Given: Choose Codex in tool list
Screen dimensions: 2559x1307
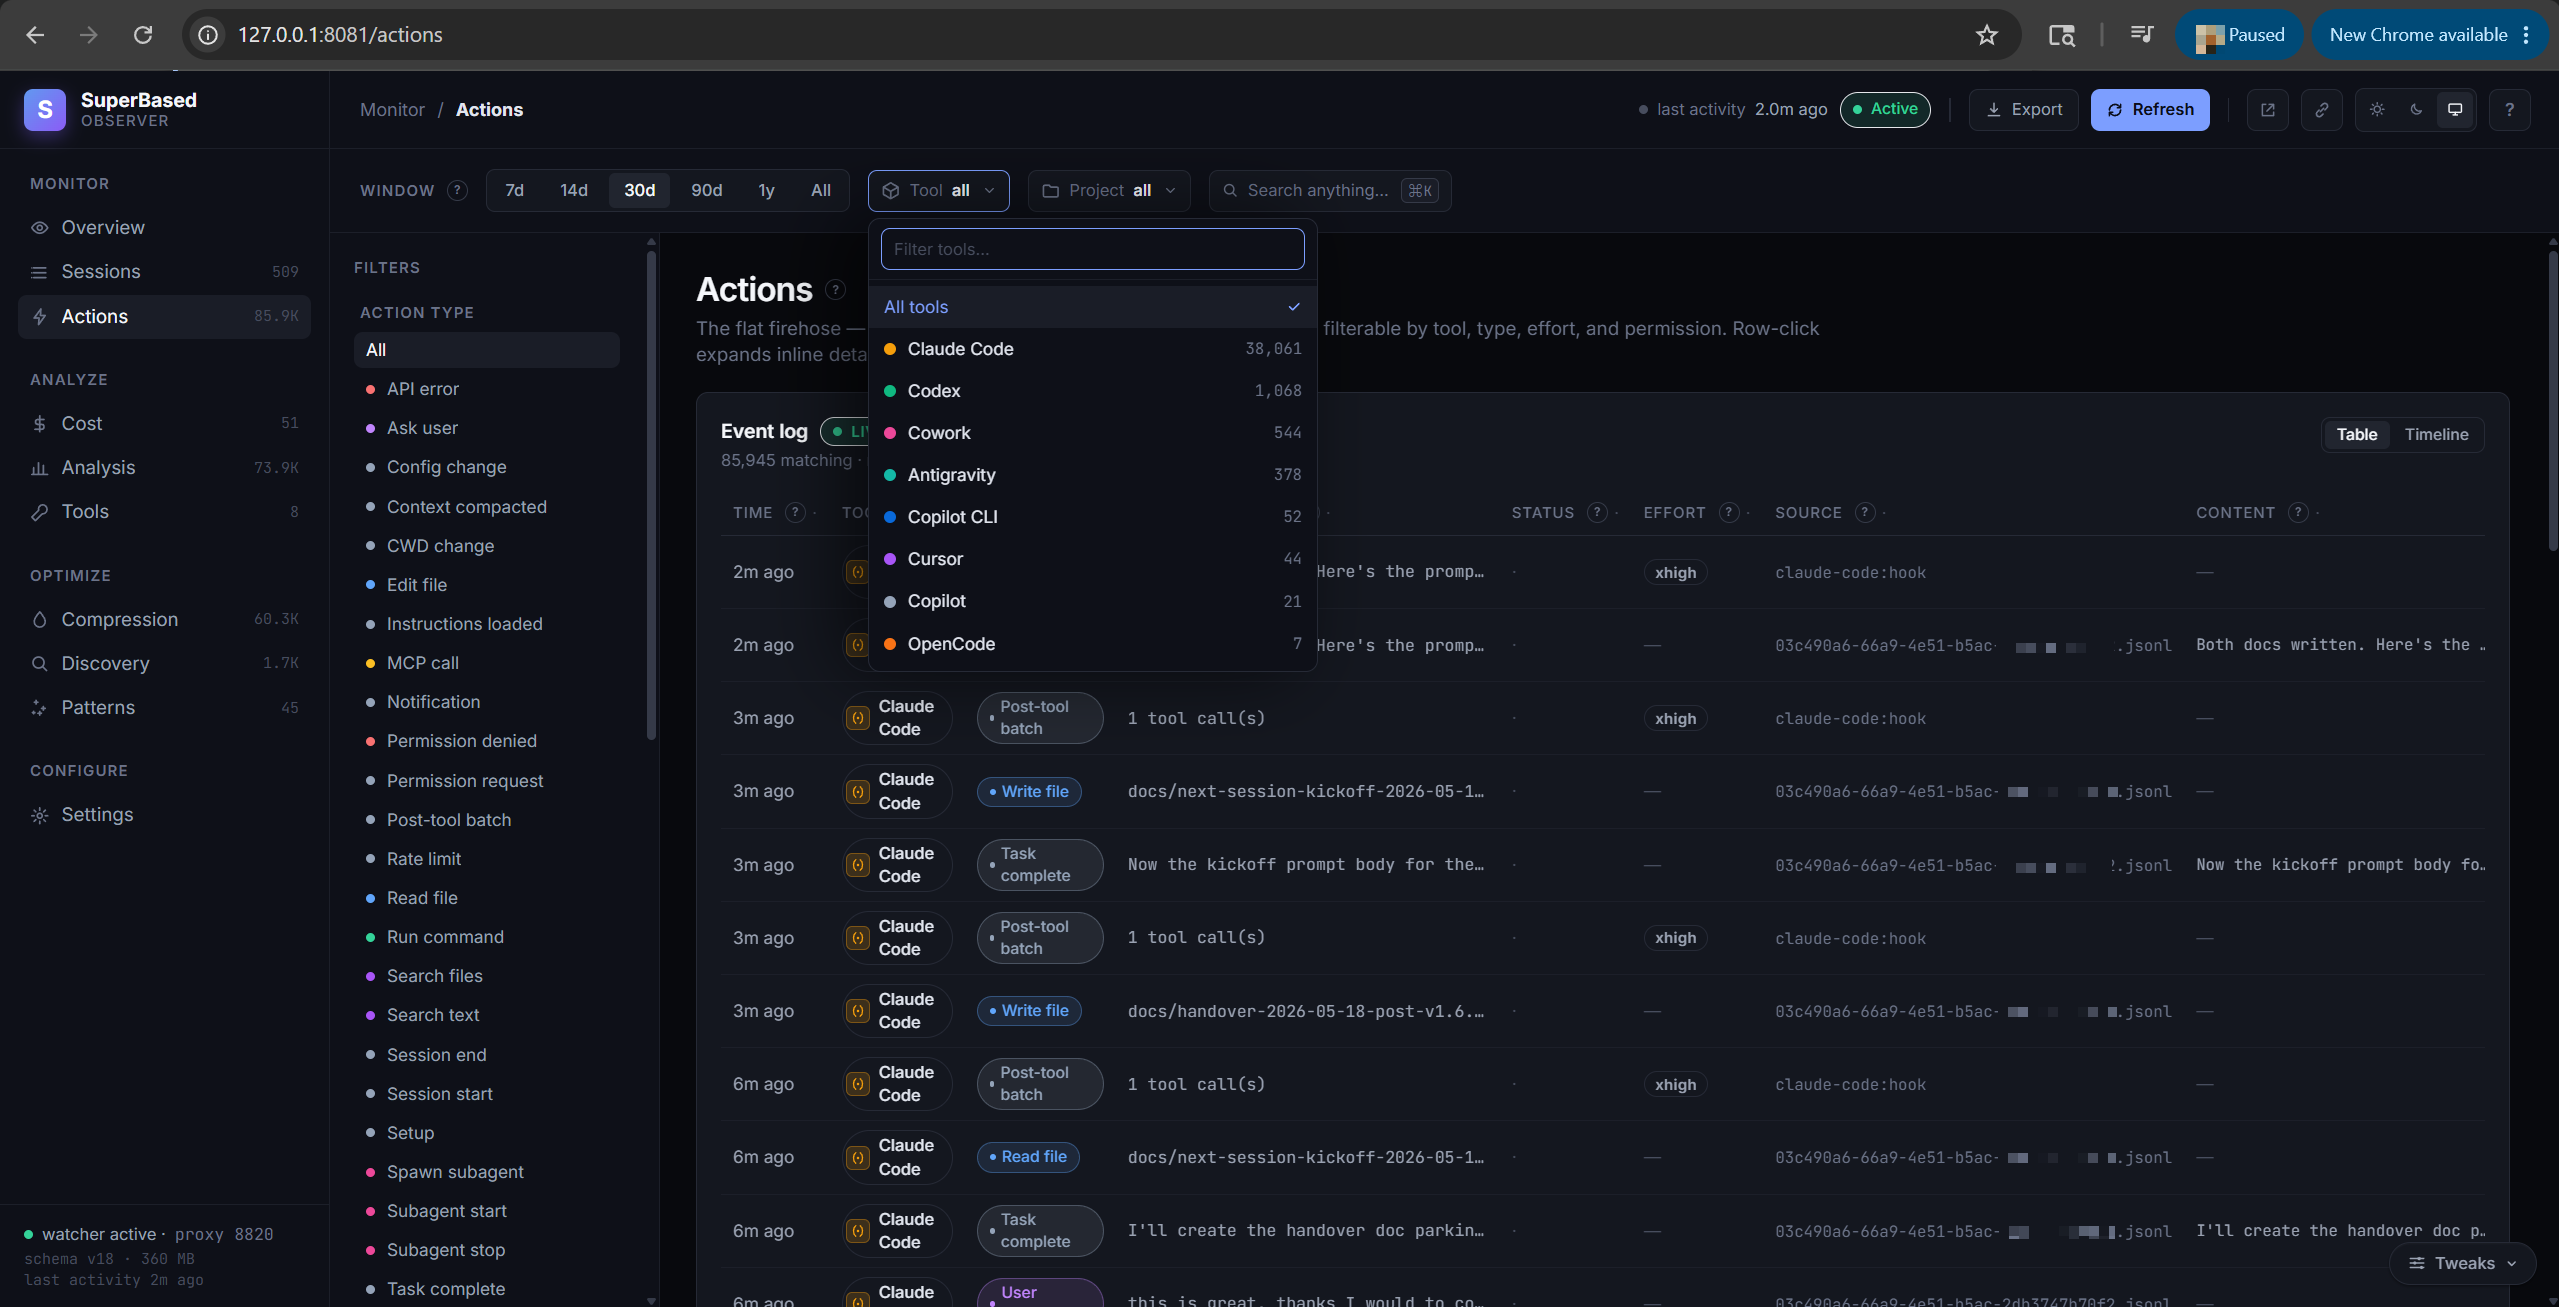Looking at the screenshot, I should tap(1093, 391).
